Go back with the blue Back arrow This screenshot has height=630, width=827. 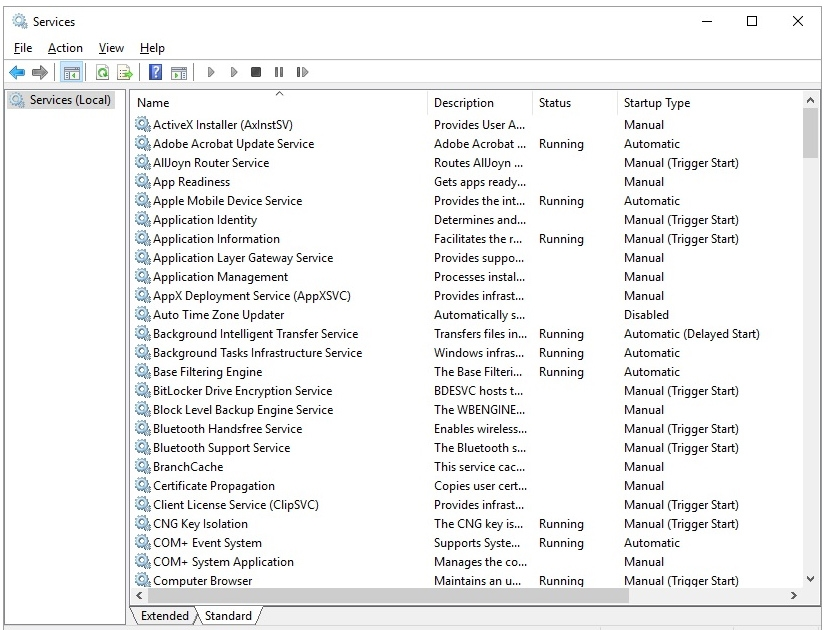[x=17, y=72]
